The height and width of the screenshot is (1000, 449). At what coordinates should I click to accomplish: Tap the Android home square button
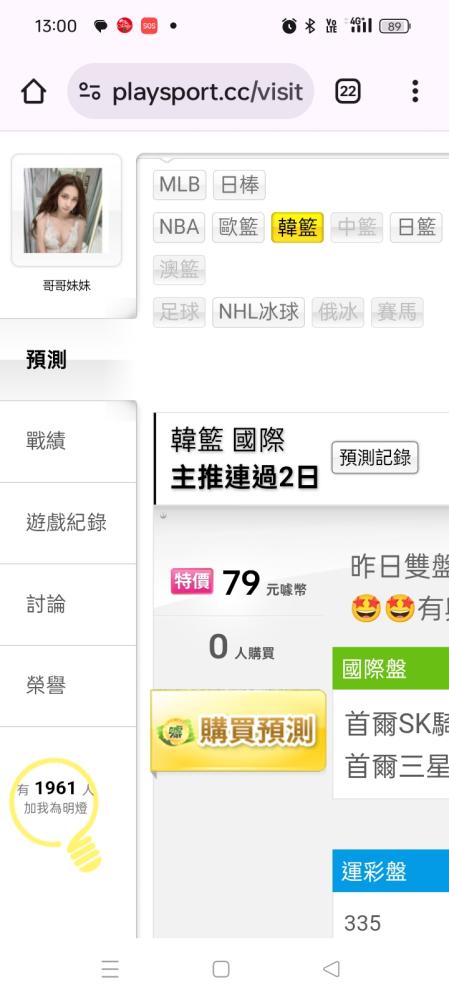pyautogui.click(x=221, y=969)
